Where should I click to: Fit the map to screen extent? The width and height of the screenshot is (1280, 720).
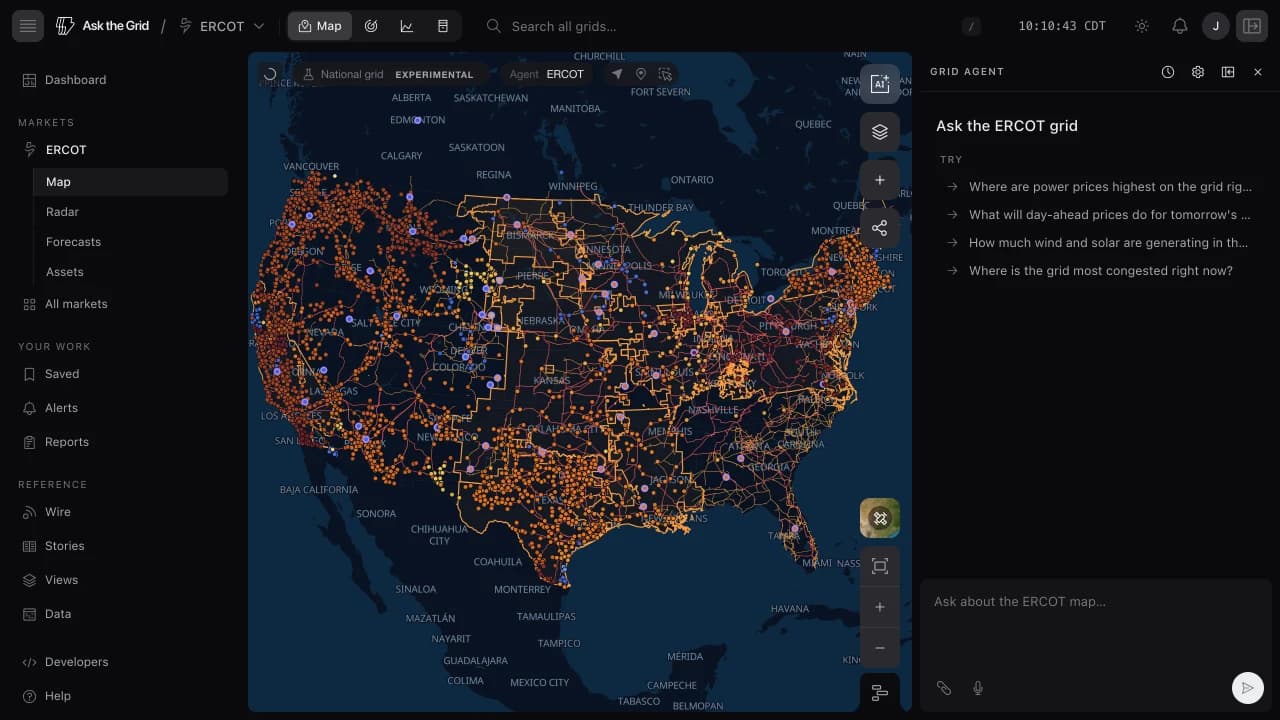[880, 567]
